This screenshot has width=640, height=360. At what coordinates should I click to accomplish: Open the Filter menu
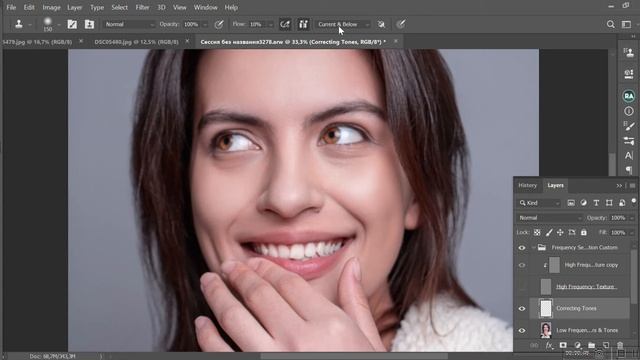coord(142,7)
